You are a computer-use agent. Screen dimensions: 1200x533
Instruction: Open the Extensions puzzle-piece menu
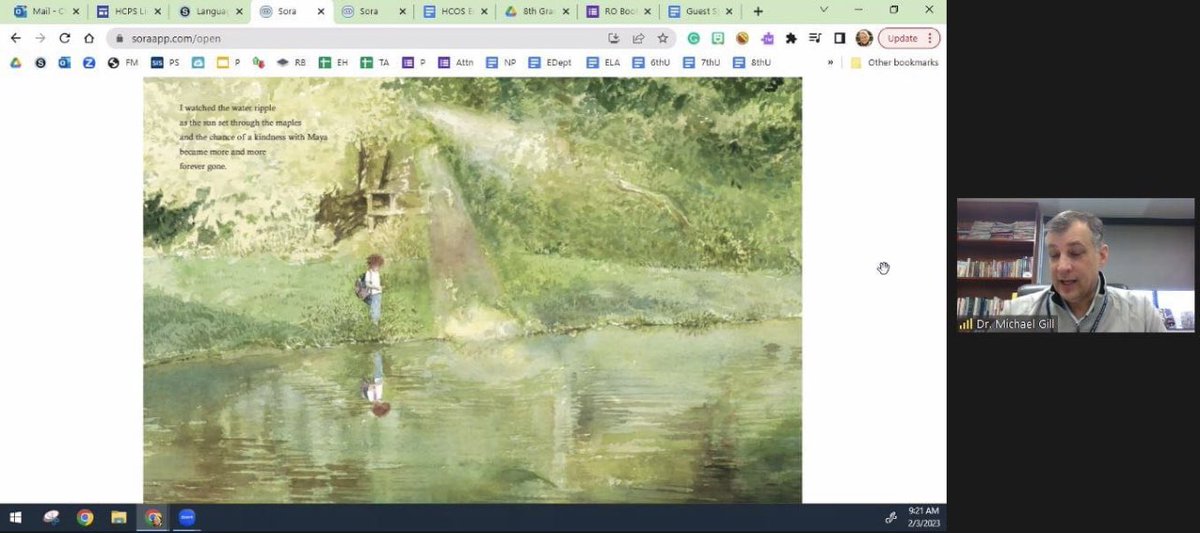click(x=791, y=38)
